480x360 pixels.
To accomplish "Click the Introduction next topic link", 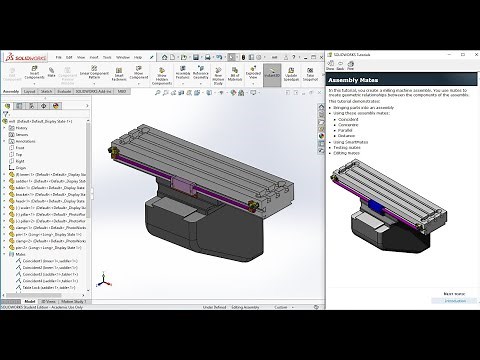I will pyautogui.click(x=455, y=301).
